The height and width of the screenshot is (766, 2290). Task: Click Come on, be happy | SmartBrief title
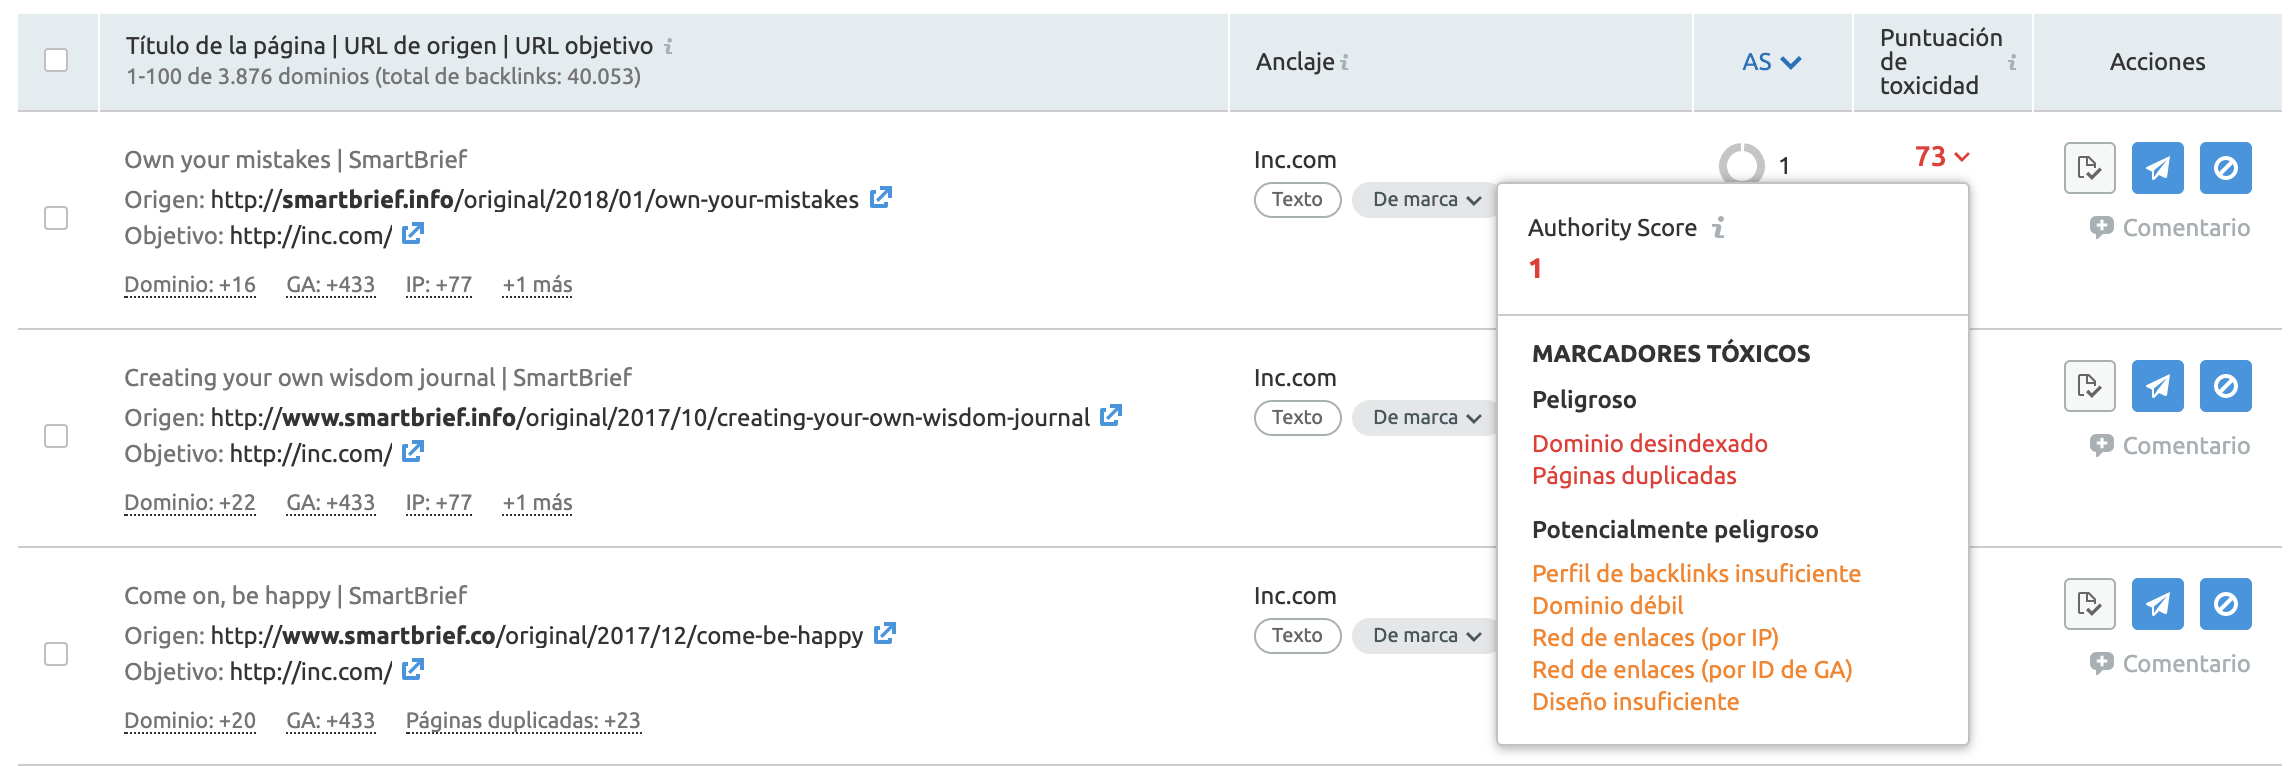(x=295, y=596)
